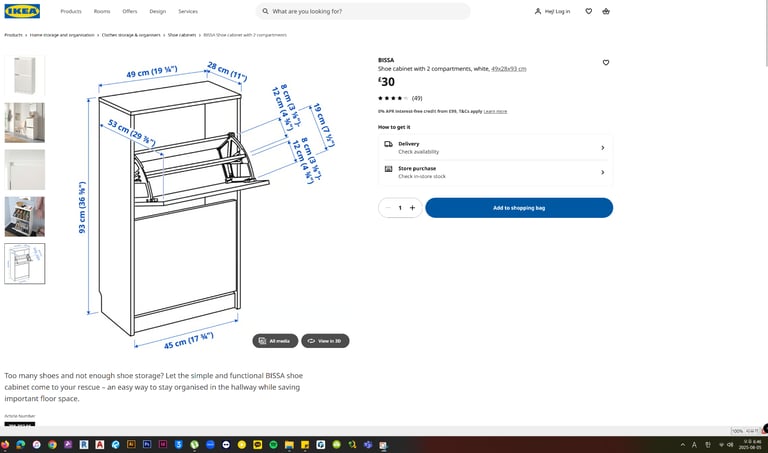Open the Offers menu
The height and width of the screenshot is (453, 768).
pos(130,11)
